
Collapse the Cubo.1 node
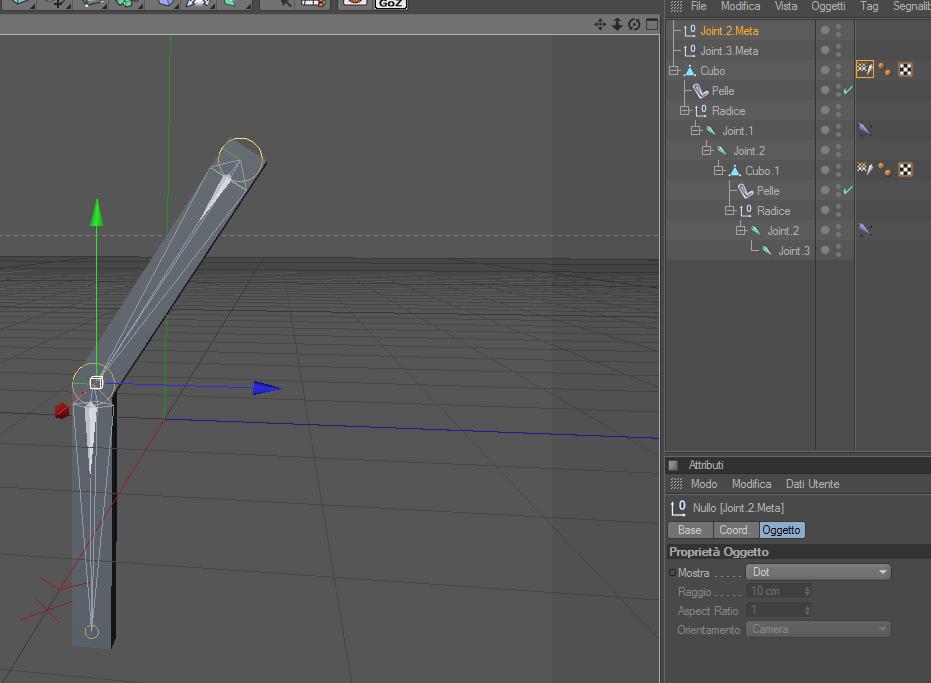718,170
